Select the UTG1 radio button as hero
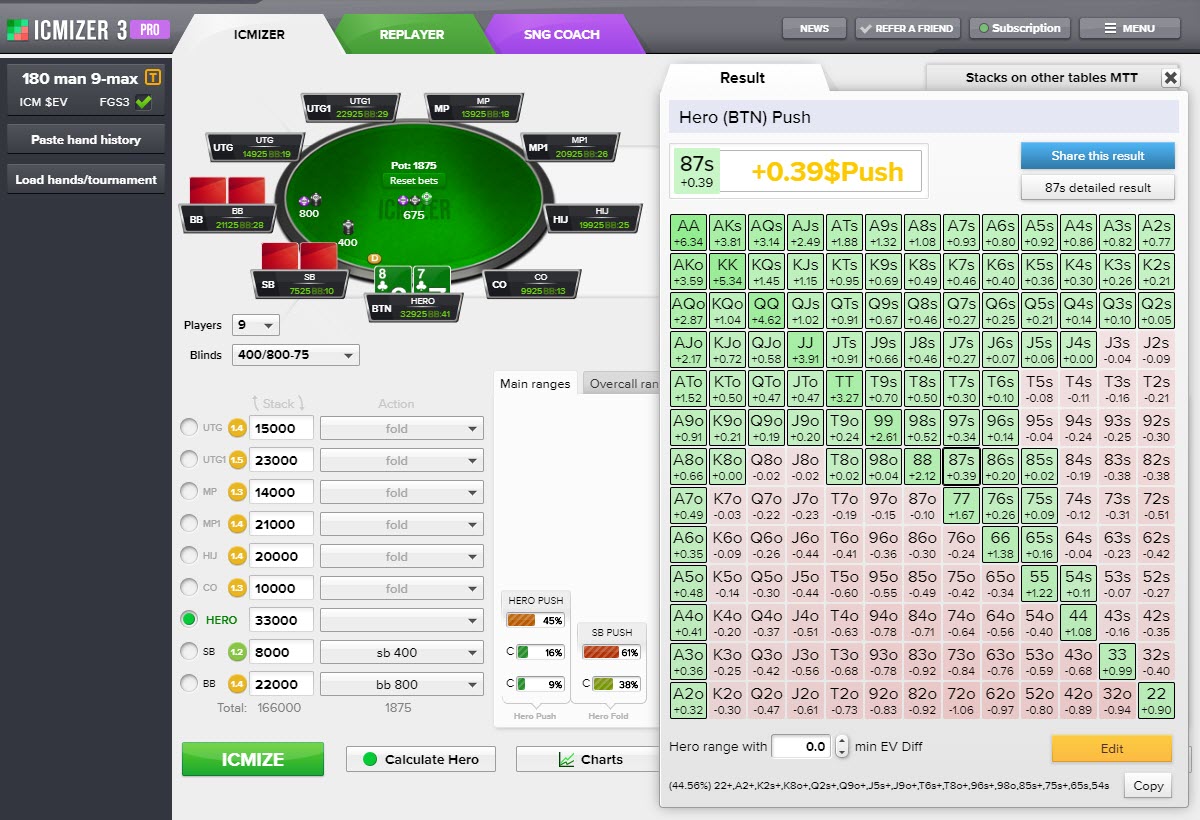1200x820 pixels. point(188,460)
